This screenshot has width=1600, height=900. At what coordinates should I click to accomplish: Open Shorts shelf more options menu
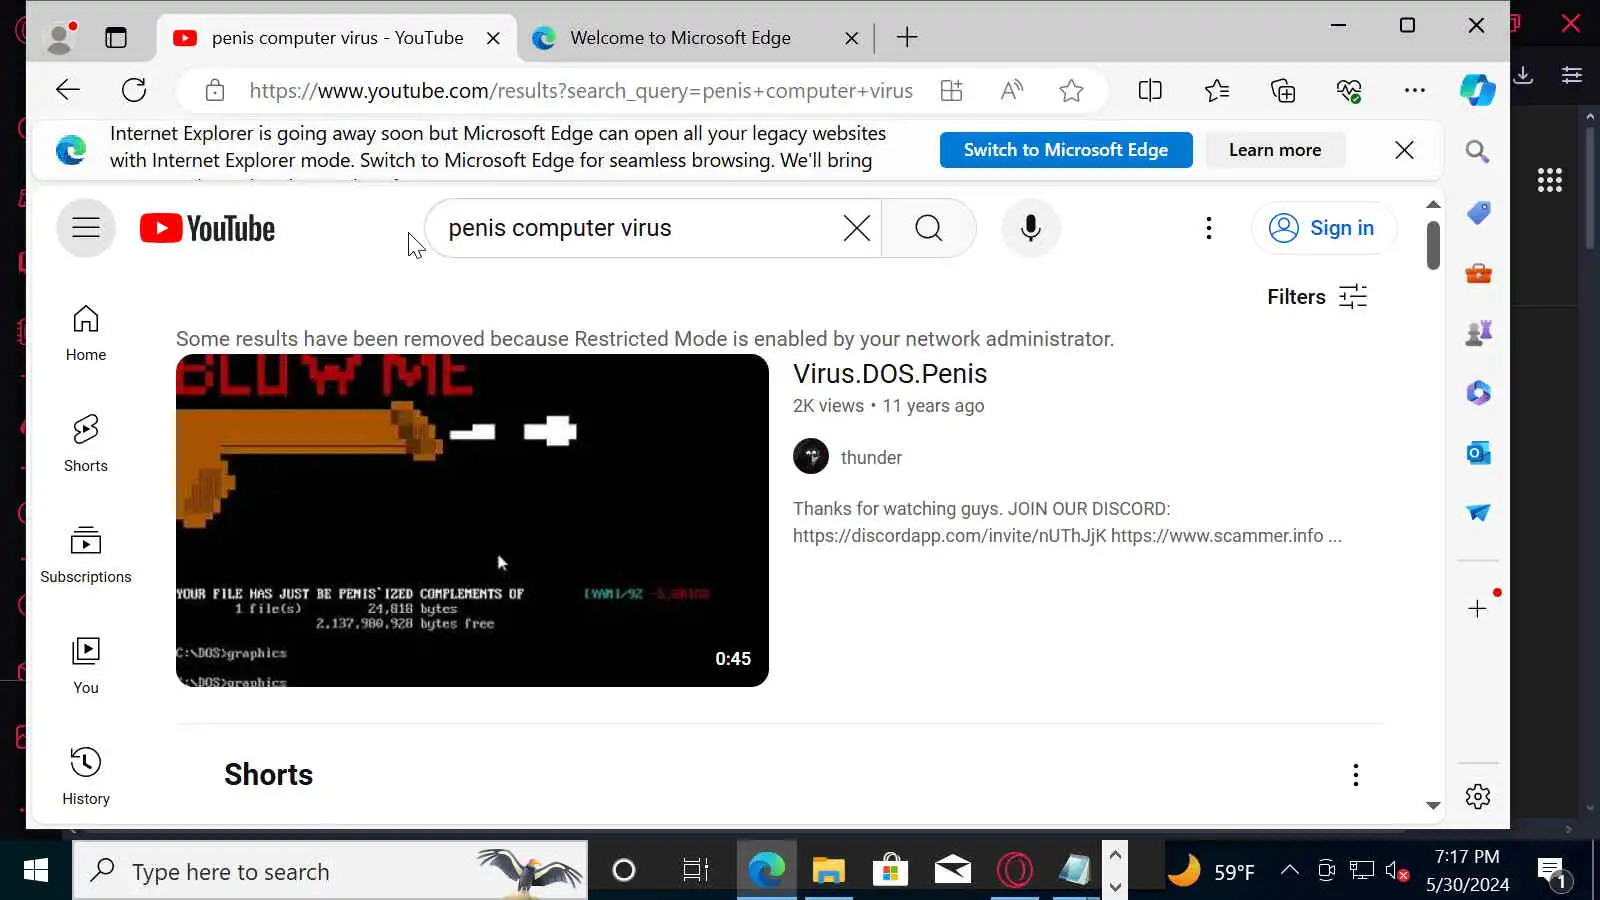click(1355, 775)
